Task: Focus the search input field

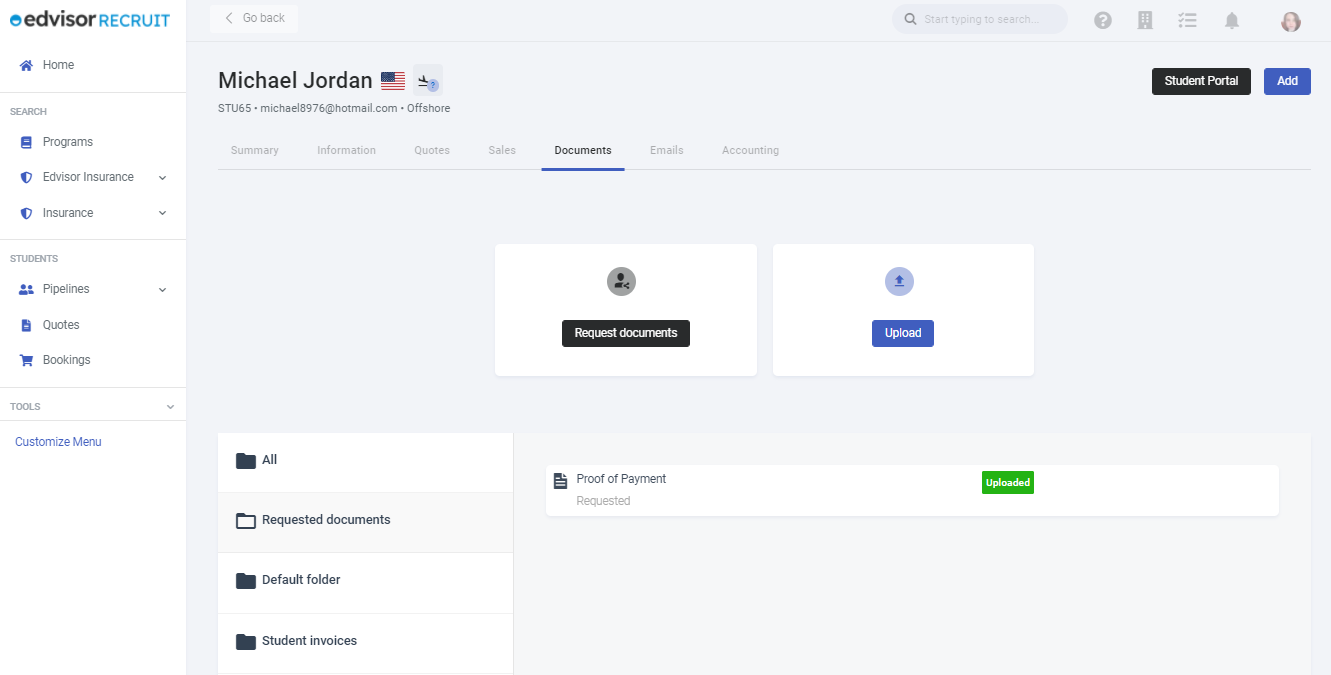Action: point(980,19)
